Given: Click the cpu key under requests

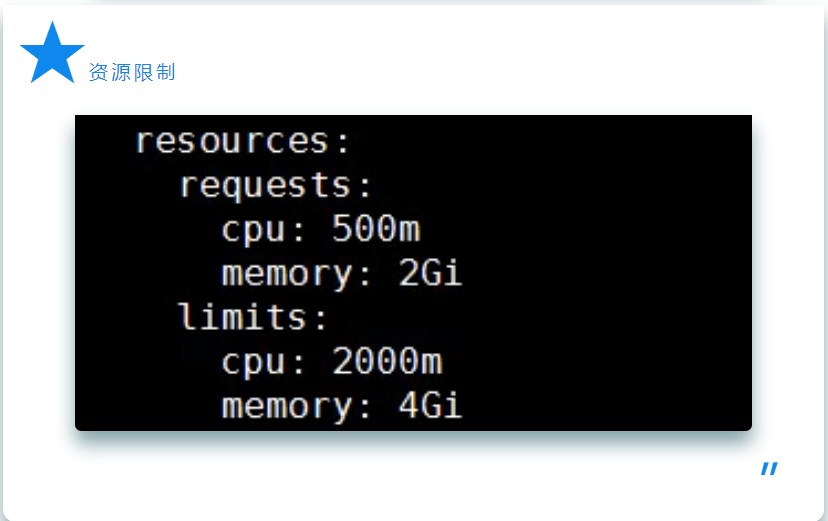Looking at the screenshot, I should click(x=254, y=229).
